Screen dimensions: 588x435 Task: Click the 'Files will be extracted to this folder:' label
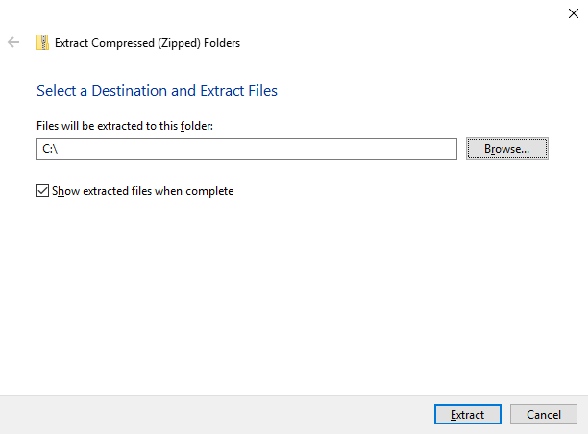point(124,126)
